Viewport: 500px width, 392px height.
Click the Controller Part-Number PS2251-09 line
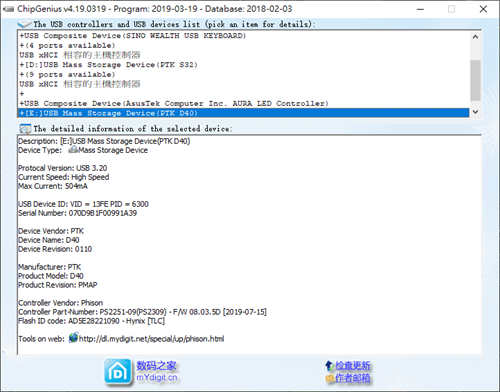coord(142,312)
